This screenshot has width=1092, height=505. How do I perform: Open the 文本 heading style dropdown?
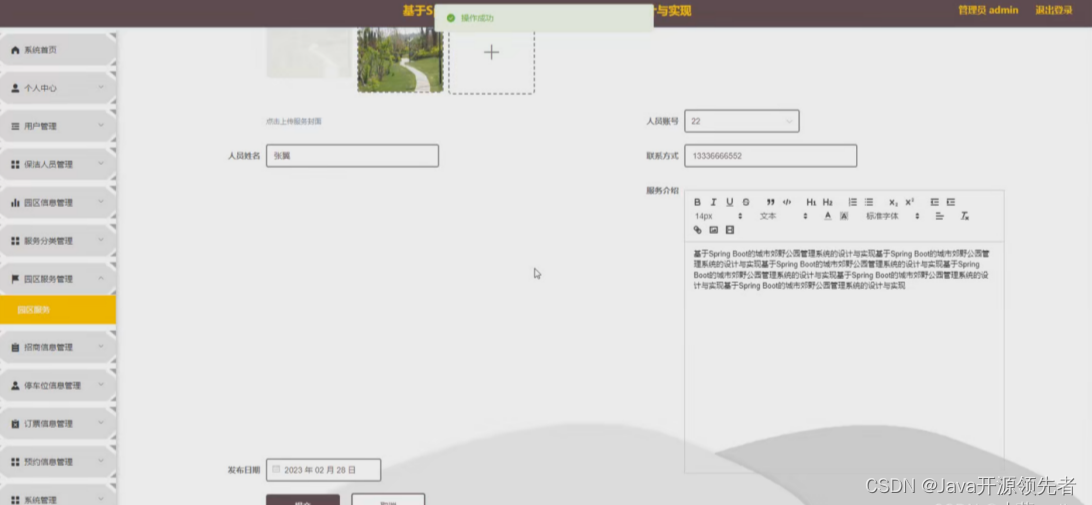783,216
